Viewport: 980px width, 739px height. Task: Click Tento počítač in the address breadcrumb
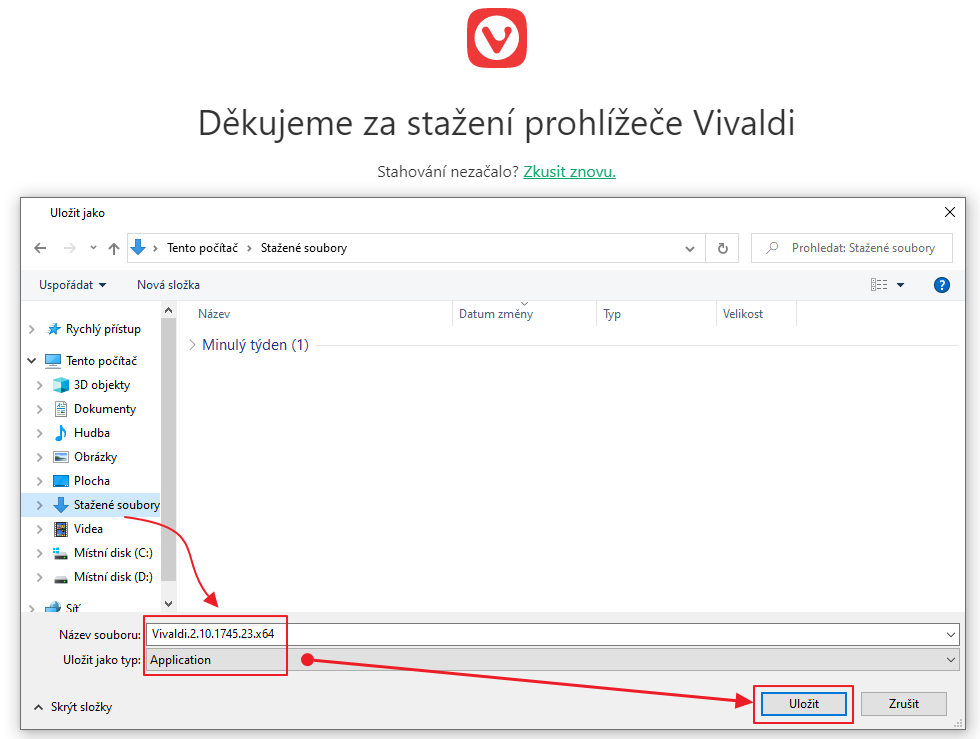202,248
